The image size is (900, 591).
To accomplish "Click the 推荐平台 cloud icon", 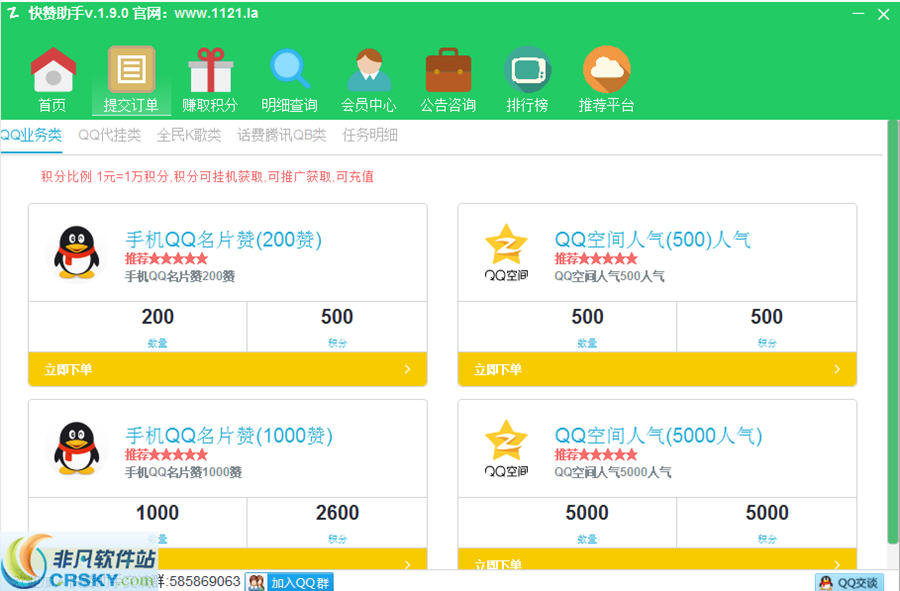I will [x=607, y=70].
